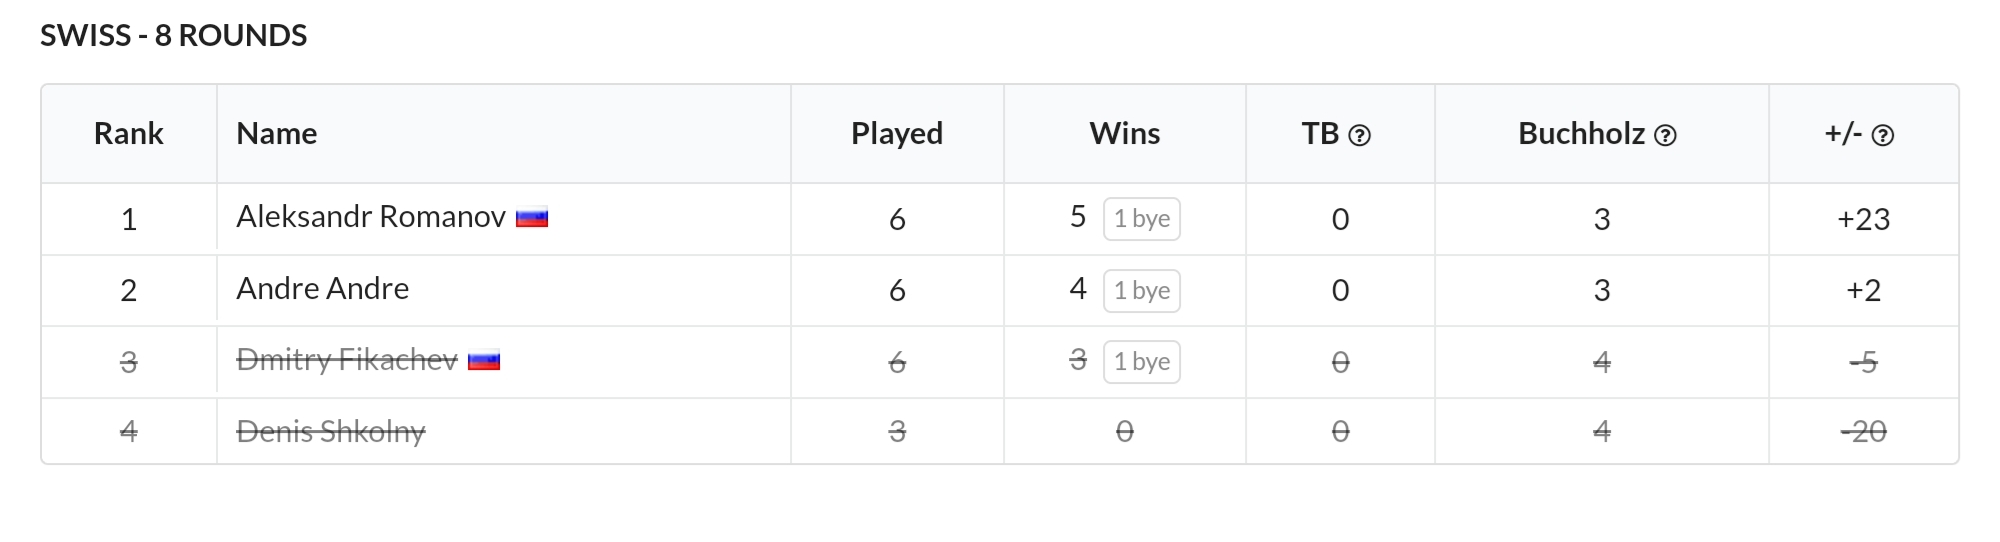Viewport: 2000px width, 542px height.
Task: Select the crossed-out Dmitry Fikachev name
Action: click(347, 360)
